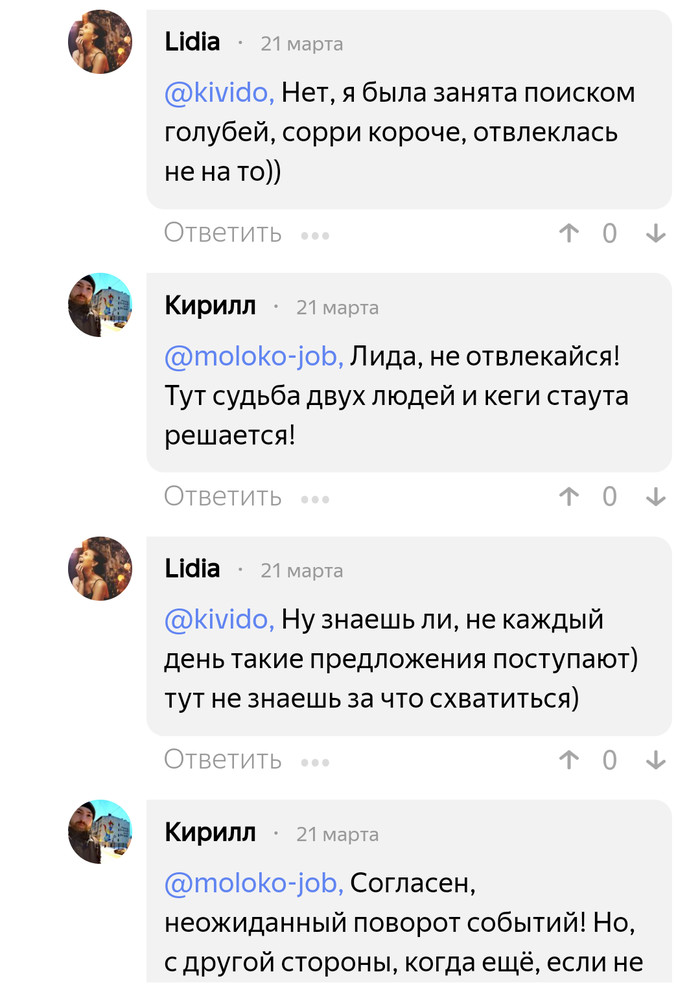Image resolution: width=700 pixels, height=985 pixels.
Task: Reply to Кирилл's comment about кеги стаута
Action: tap(223, 497)
